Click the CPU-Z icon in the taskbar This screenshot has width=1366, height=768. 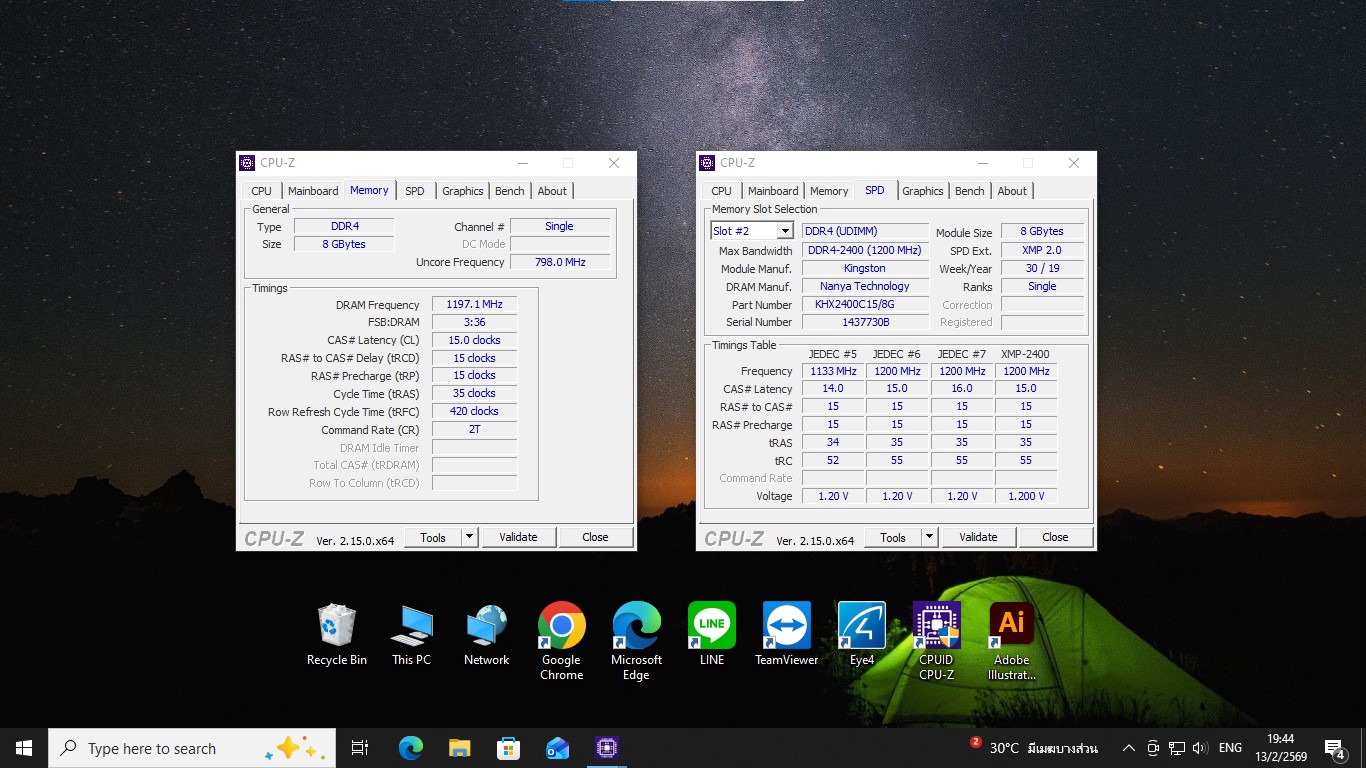tap(606, 748)
